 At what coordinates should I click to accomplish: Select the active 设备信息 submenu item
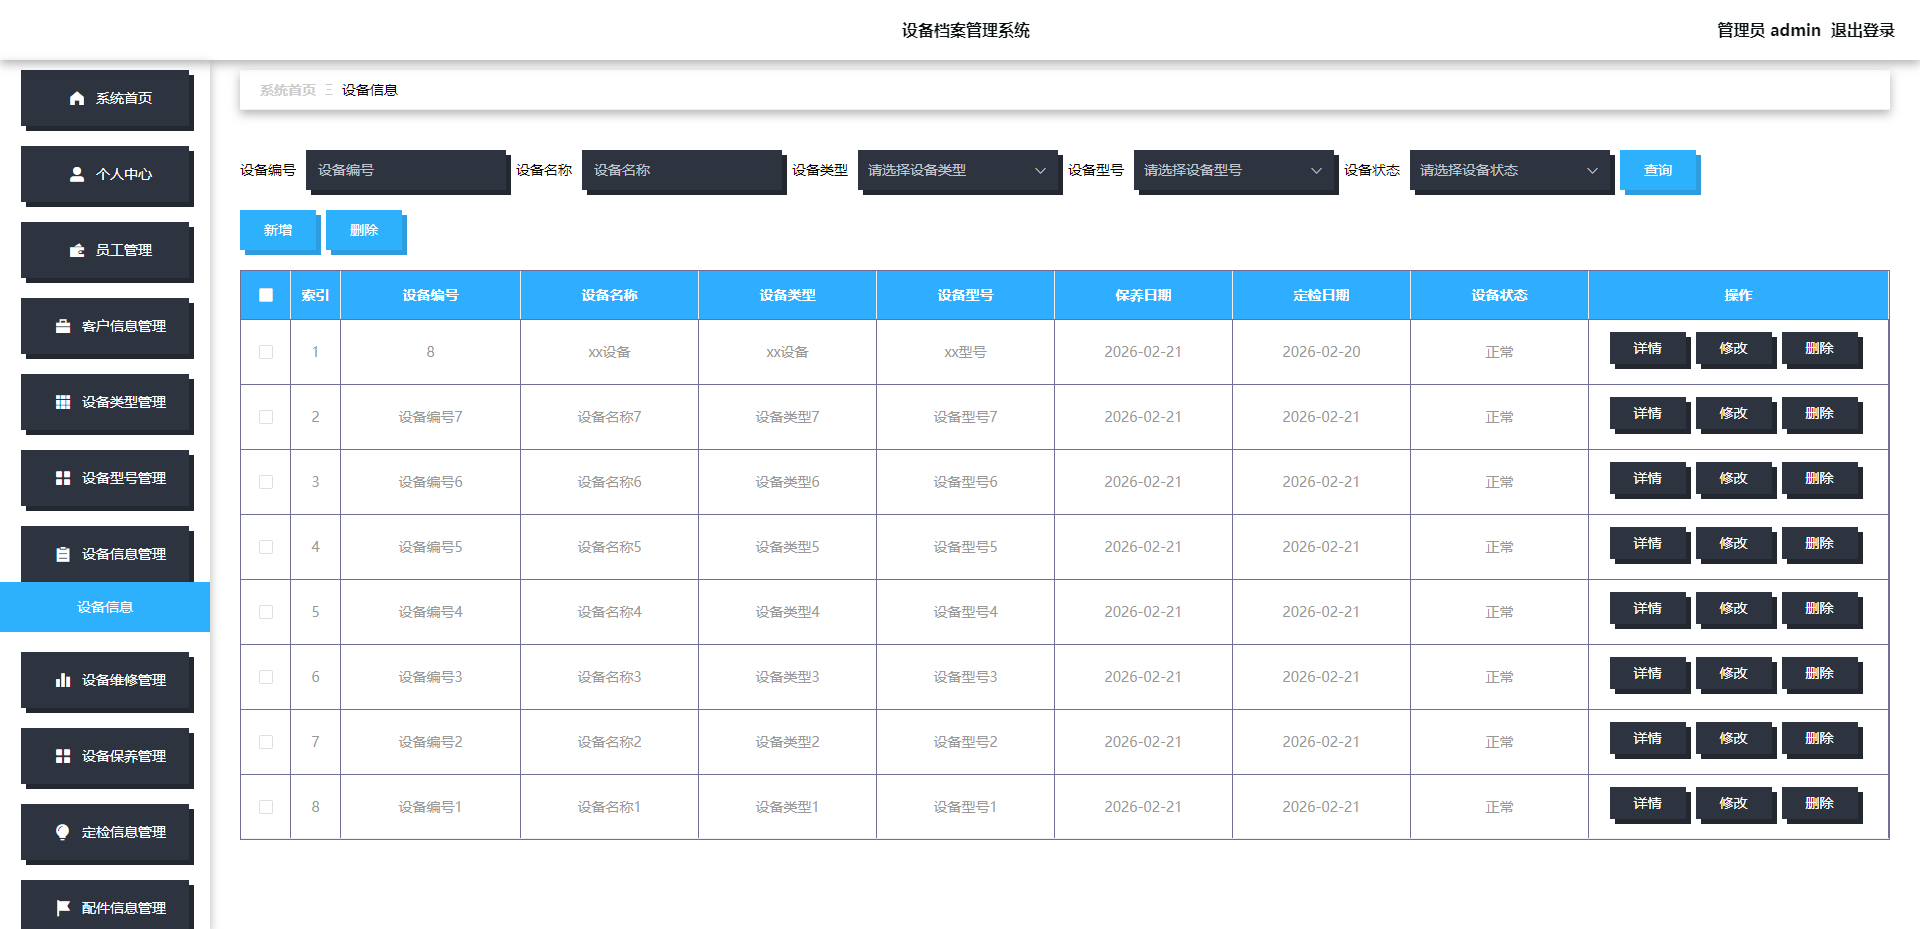point(105,607)
